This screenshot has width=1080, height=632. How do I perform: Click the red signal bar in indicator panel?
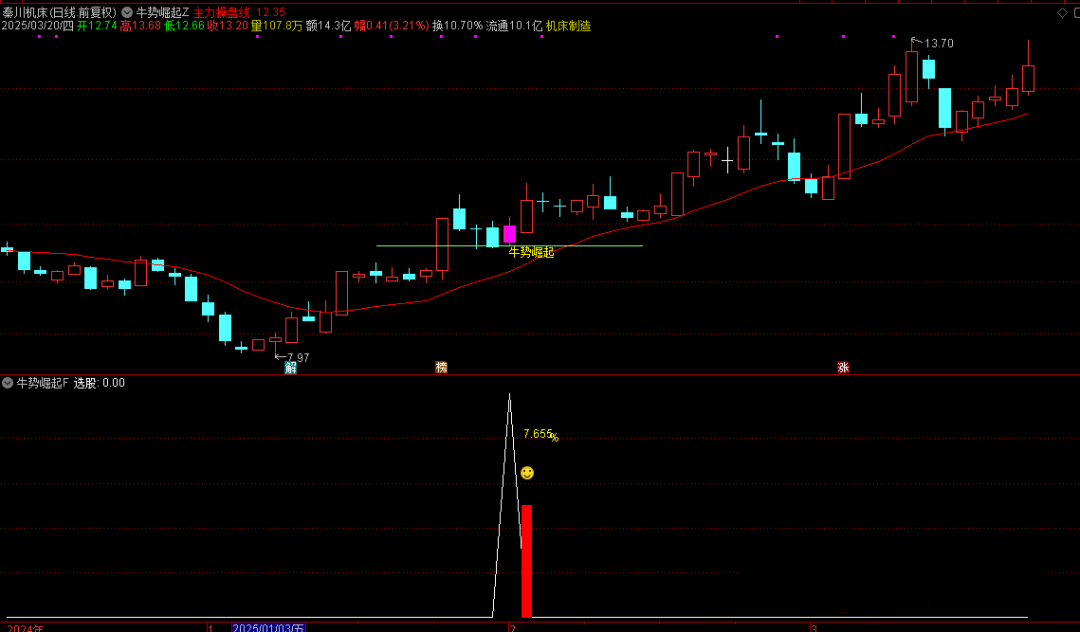(x=526, y=560)
